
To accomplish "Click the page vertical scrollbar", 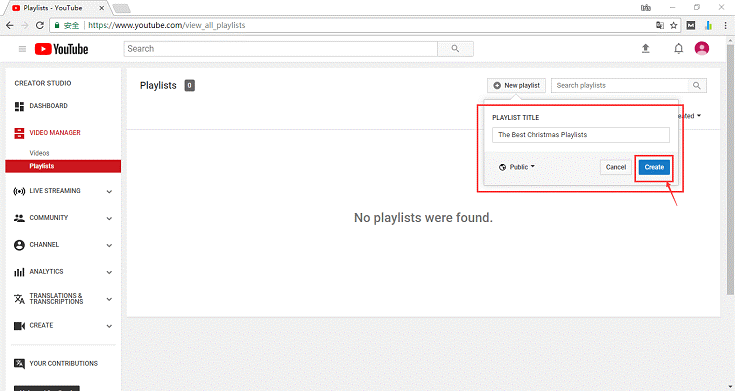I will (x=730, y=169).
